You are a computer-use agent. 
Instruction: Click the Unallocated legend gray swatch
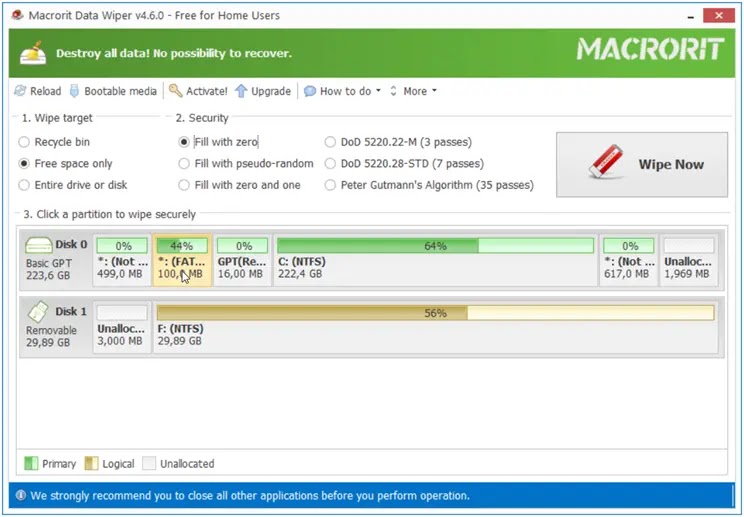(x=149, y=463)
